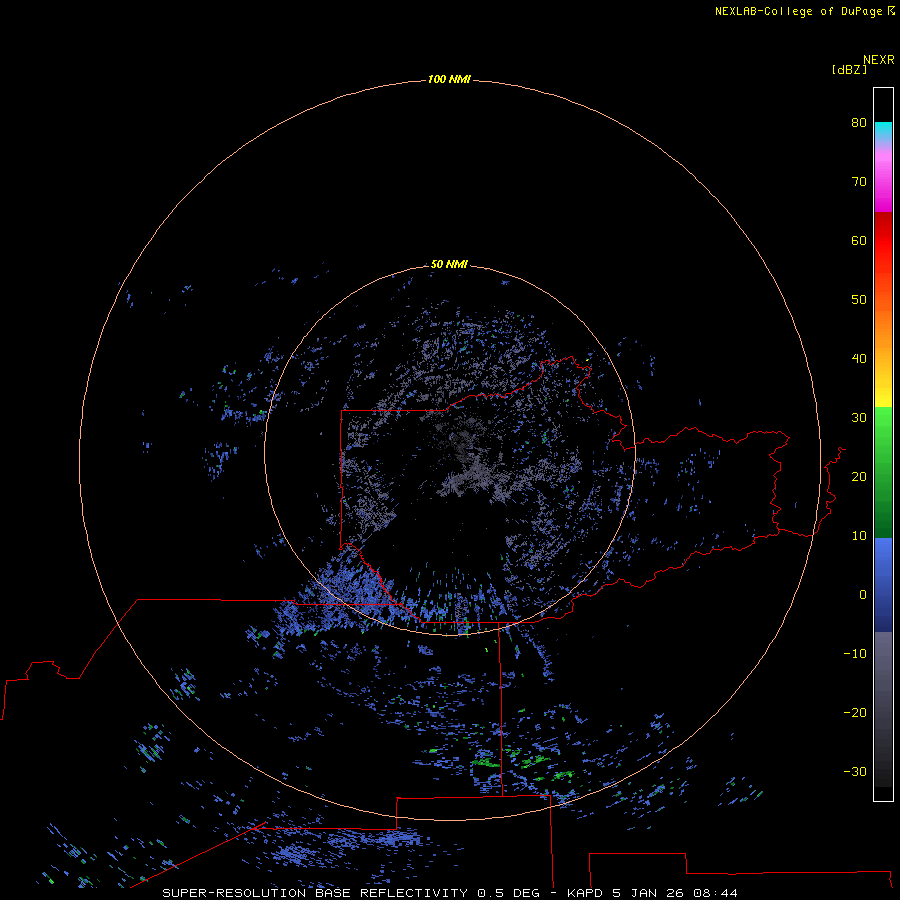Viewport: 900px width, 900px height.
Task: Click the 20 dBZ scale value
Action: [x=859, y=476]
